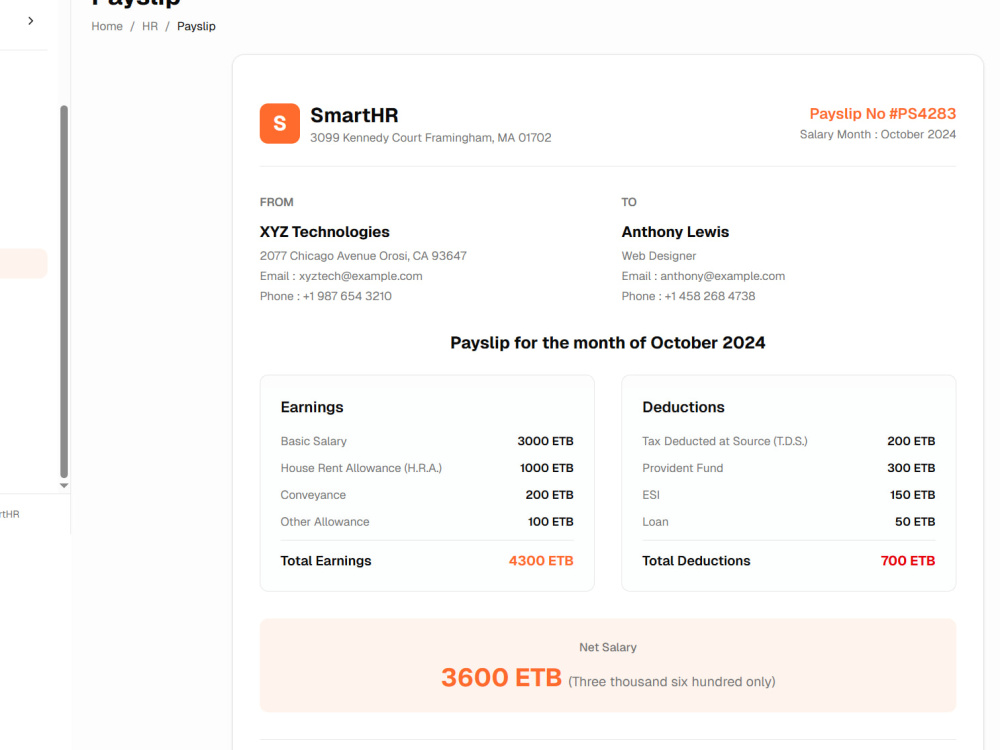
Task: Click the +1 458 268 4738 phone line
Action: [x=688, y=296]
